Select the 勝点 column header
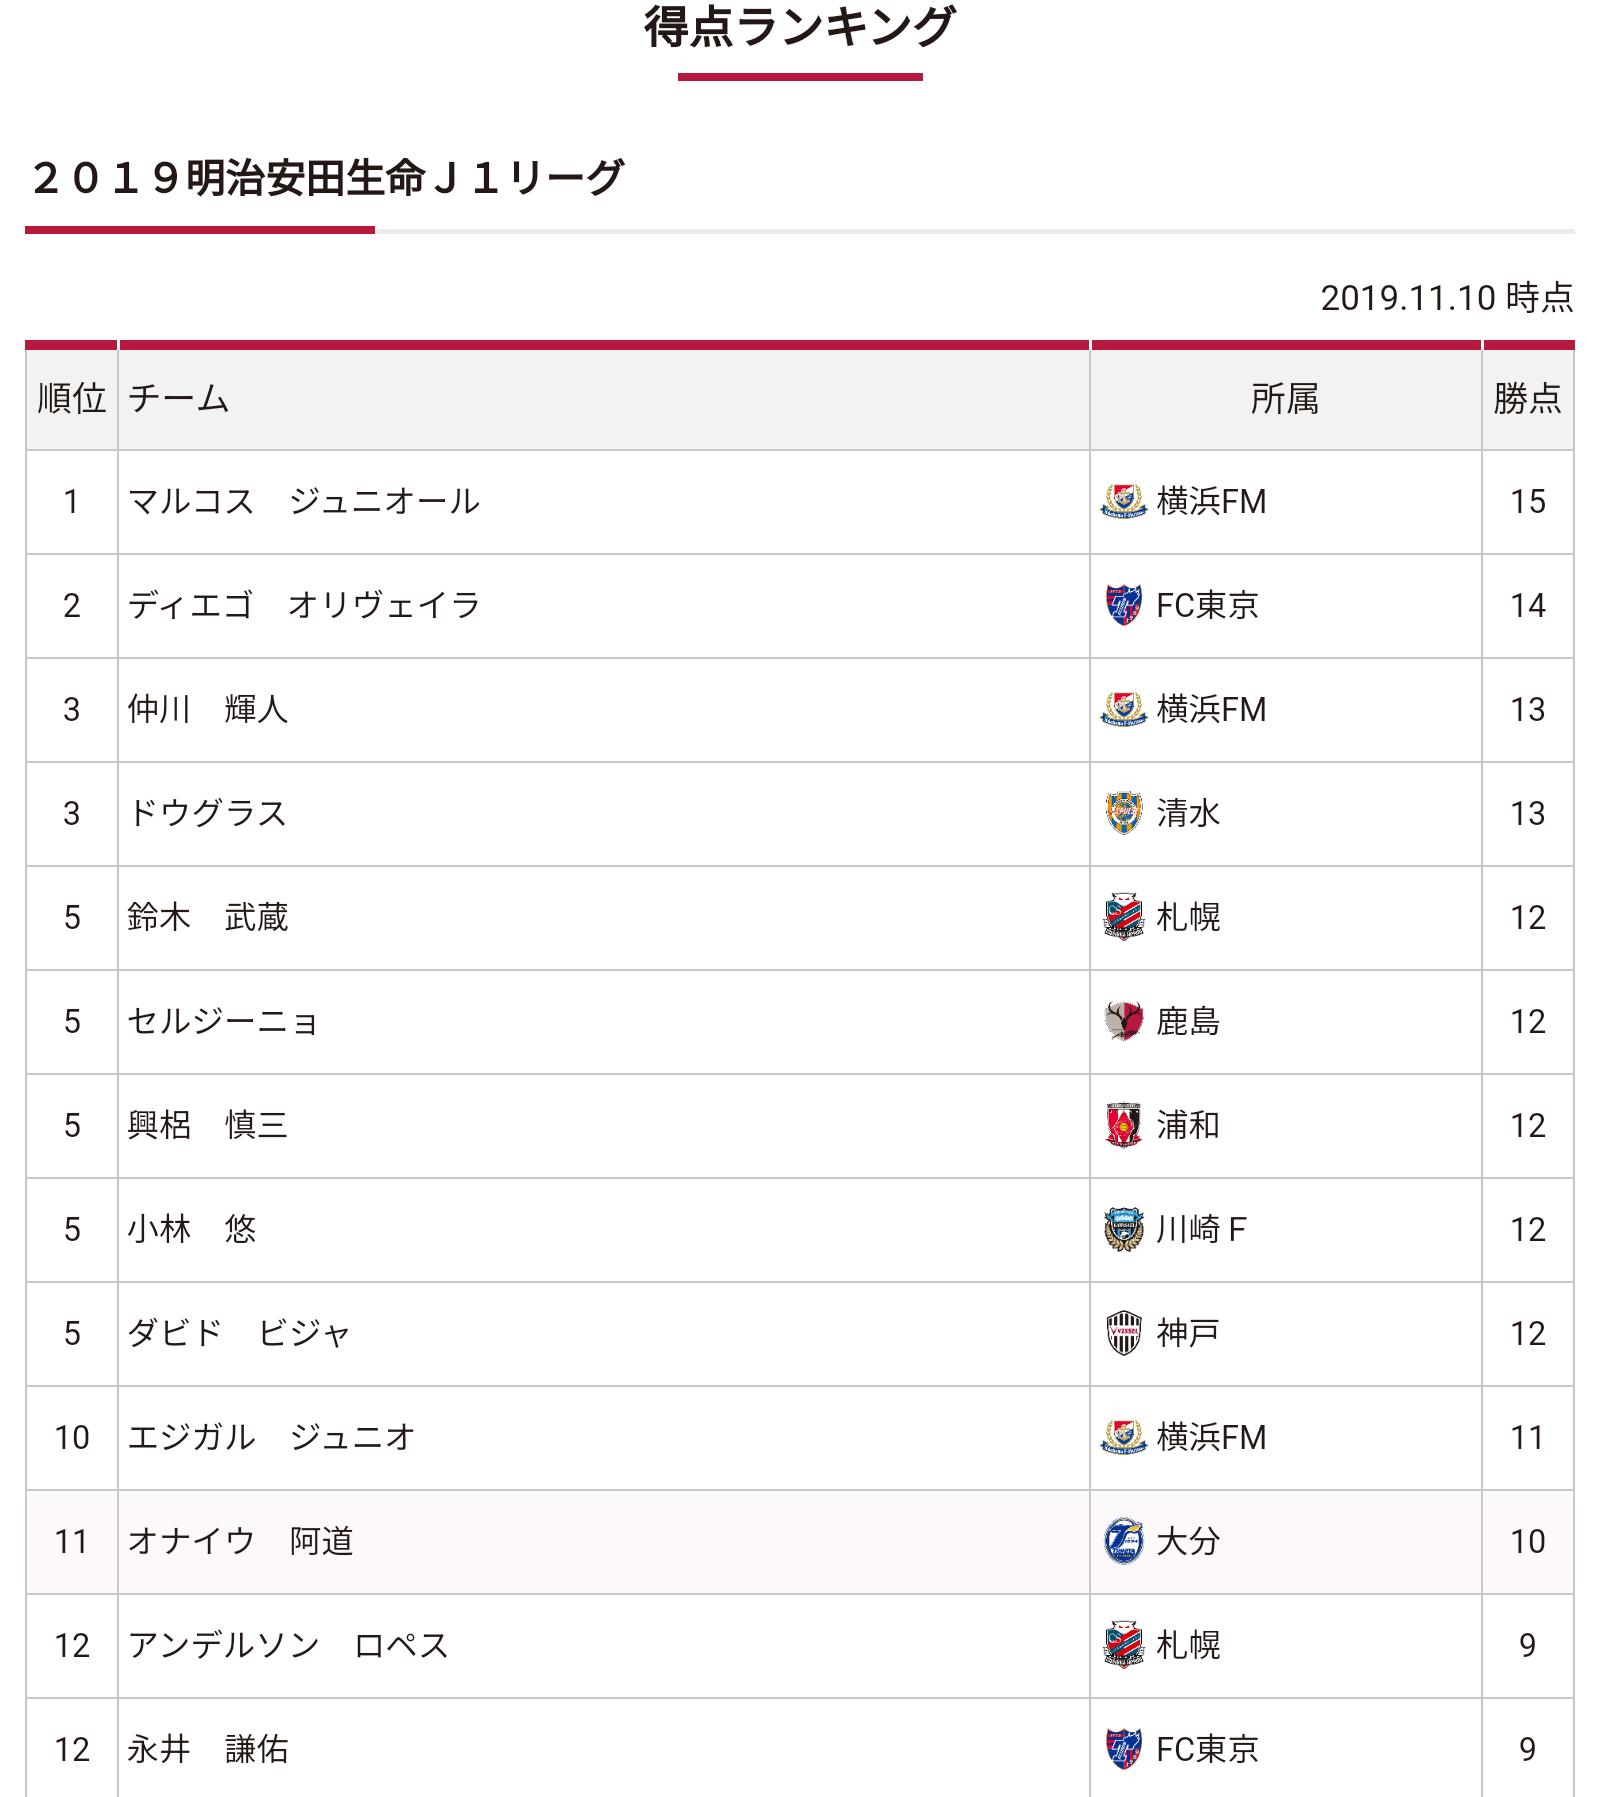The image size is (1600, 1797). coord(1527,399)
